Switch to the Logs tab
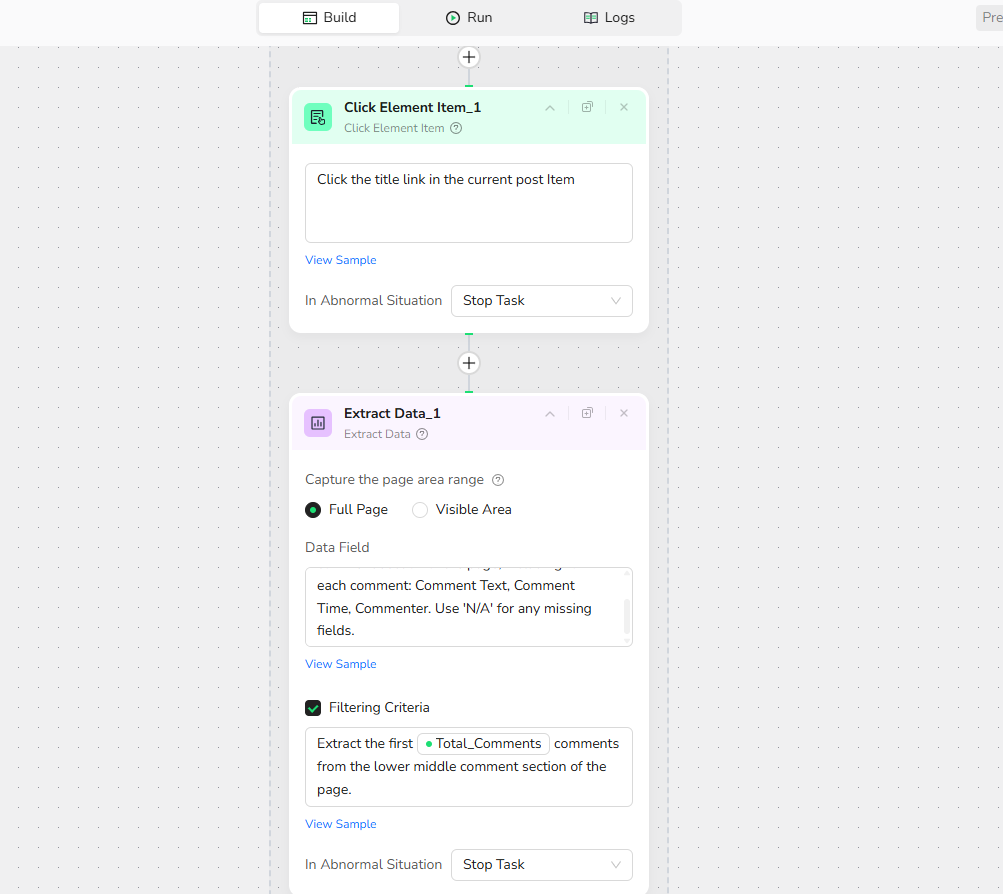Viewport: 1003px width, 894px height. (609, 18)
